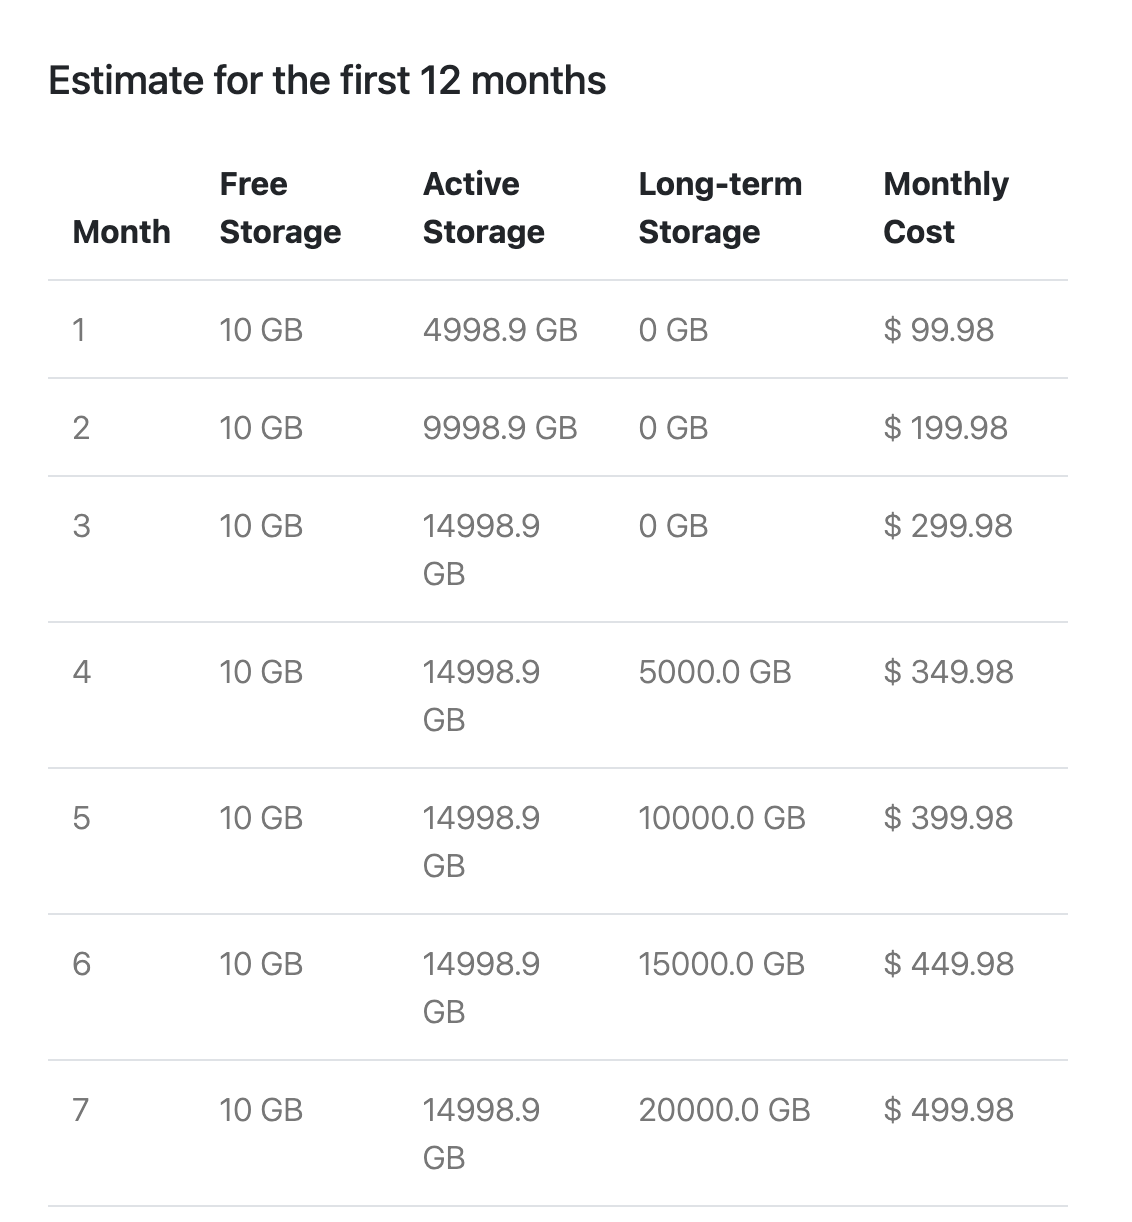Select the 10000.0 GB long-term storage value

click(x=722, y=818)
